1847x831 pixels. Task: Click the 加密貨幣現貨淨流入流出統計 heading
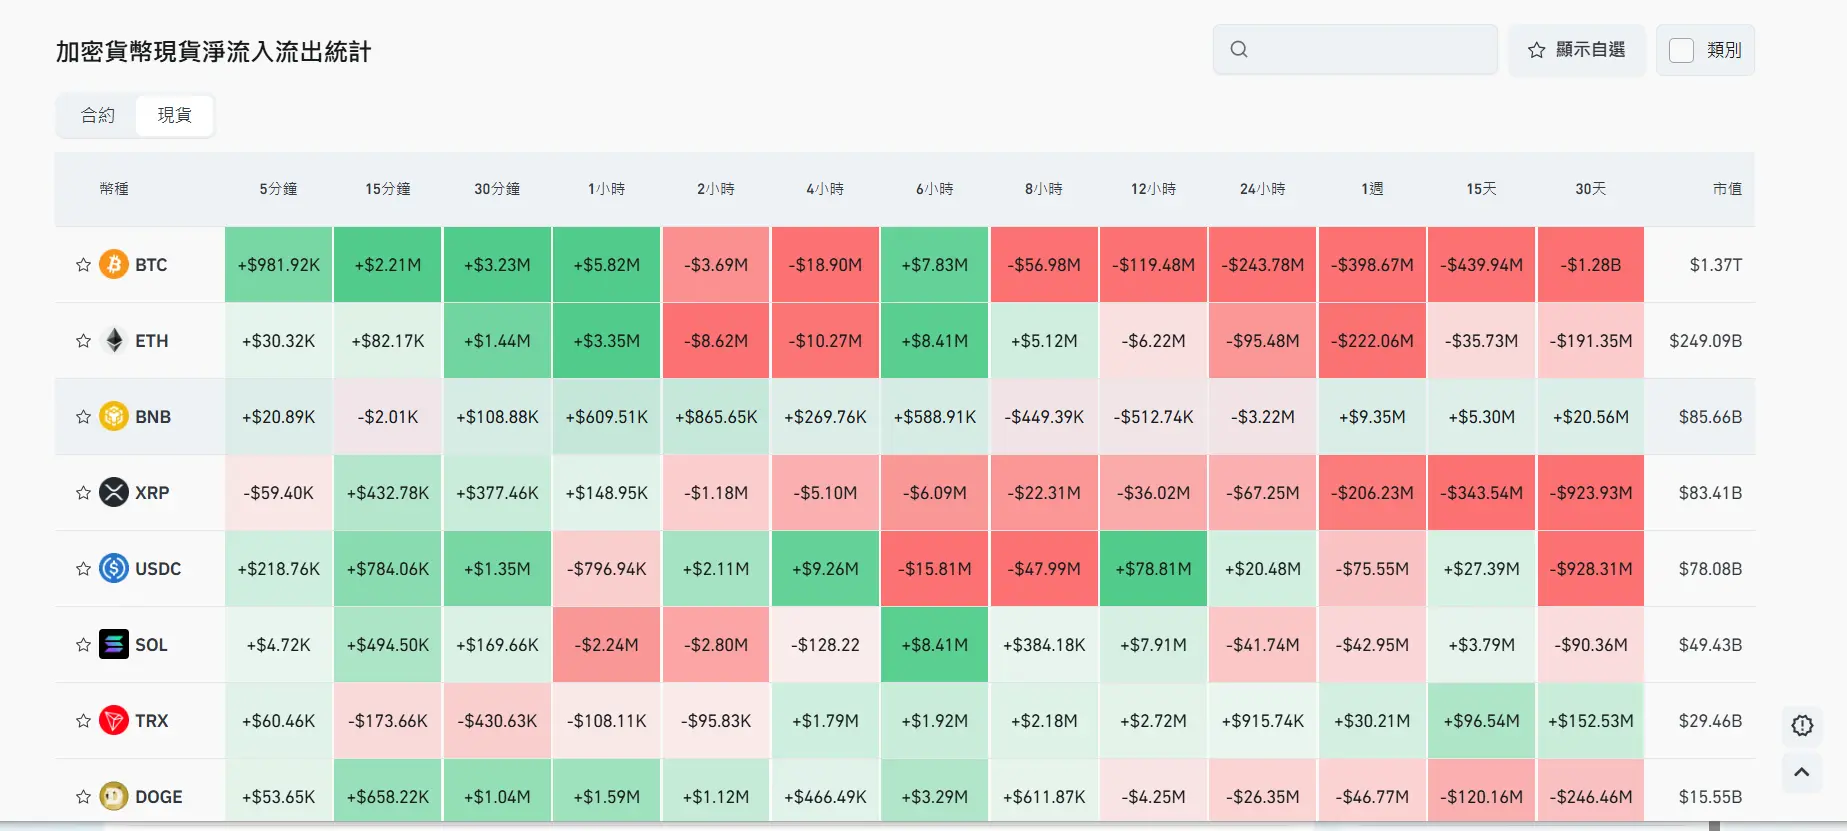click(213, 52)
